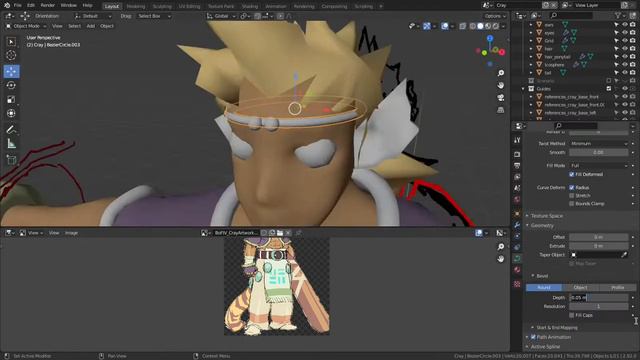
Task: Click the Blender logo icon
Action: click(6, 5)
